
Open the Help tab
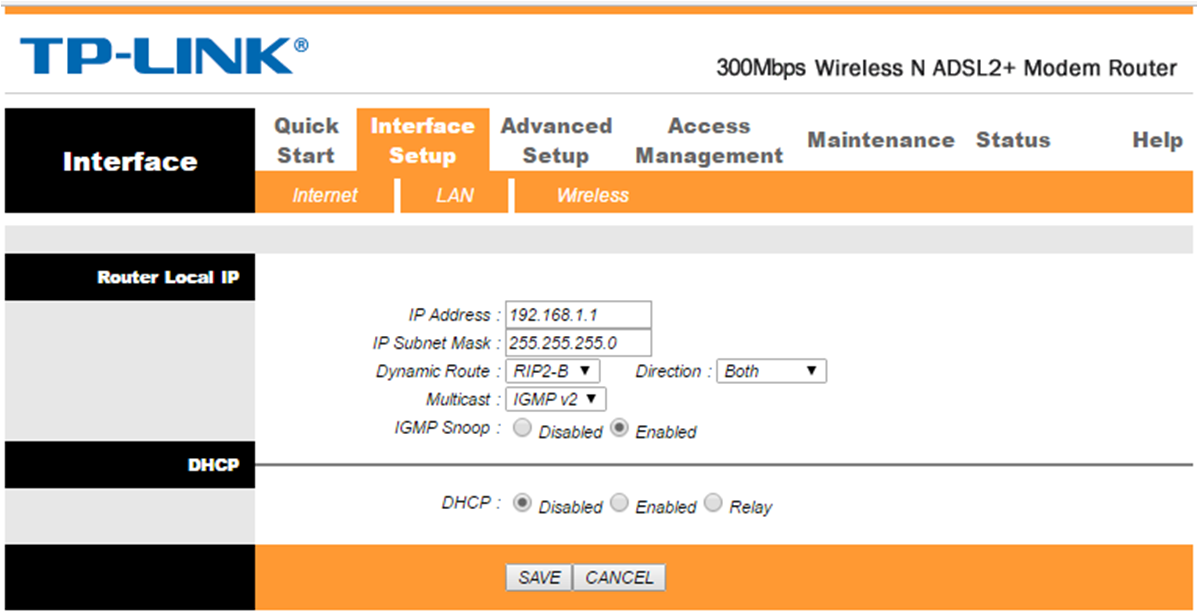[1158, 141]
